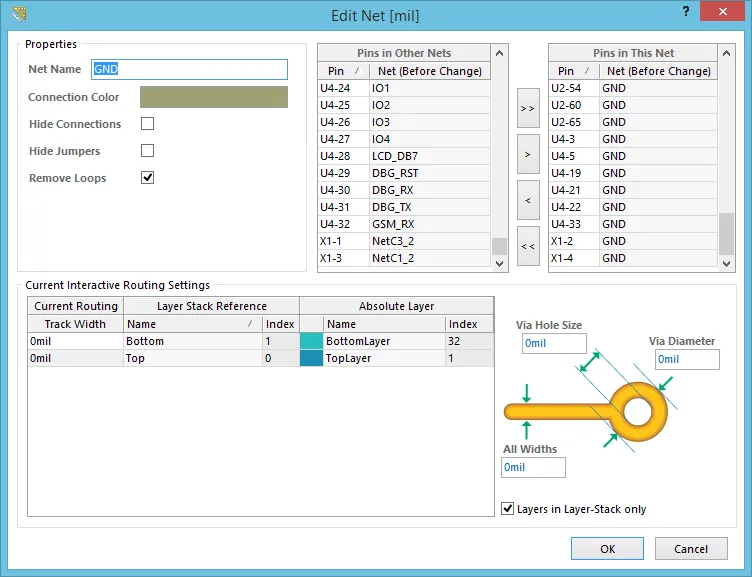The width and height of the screenshot is (752, 577).
Task: Click the << remove all pins button
Action: tap(528, 246)
